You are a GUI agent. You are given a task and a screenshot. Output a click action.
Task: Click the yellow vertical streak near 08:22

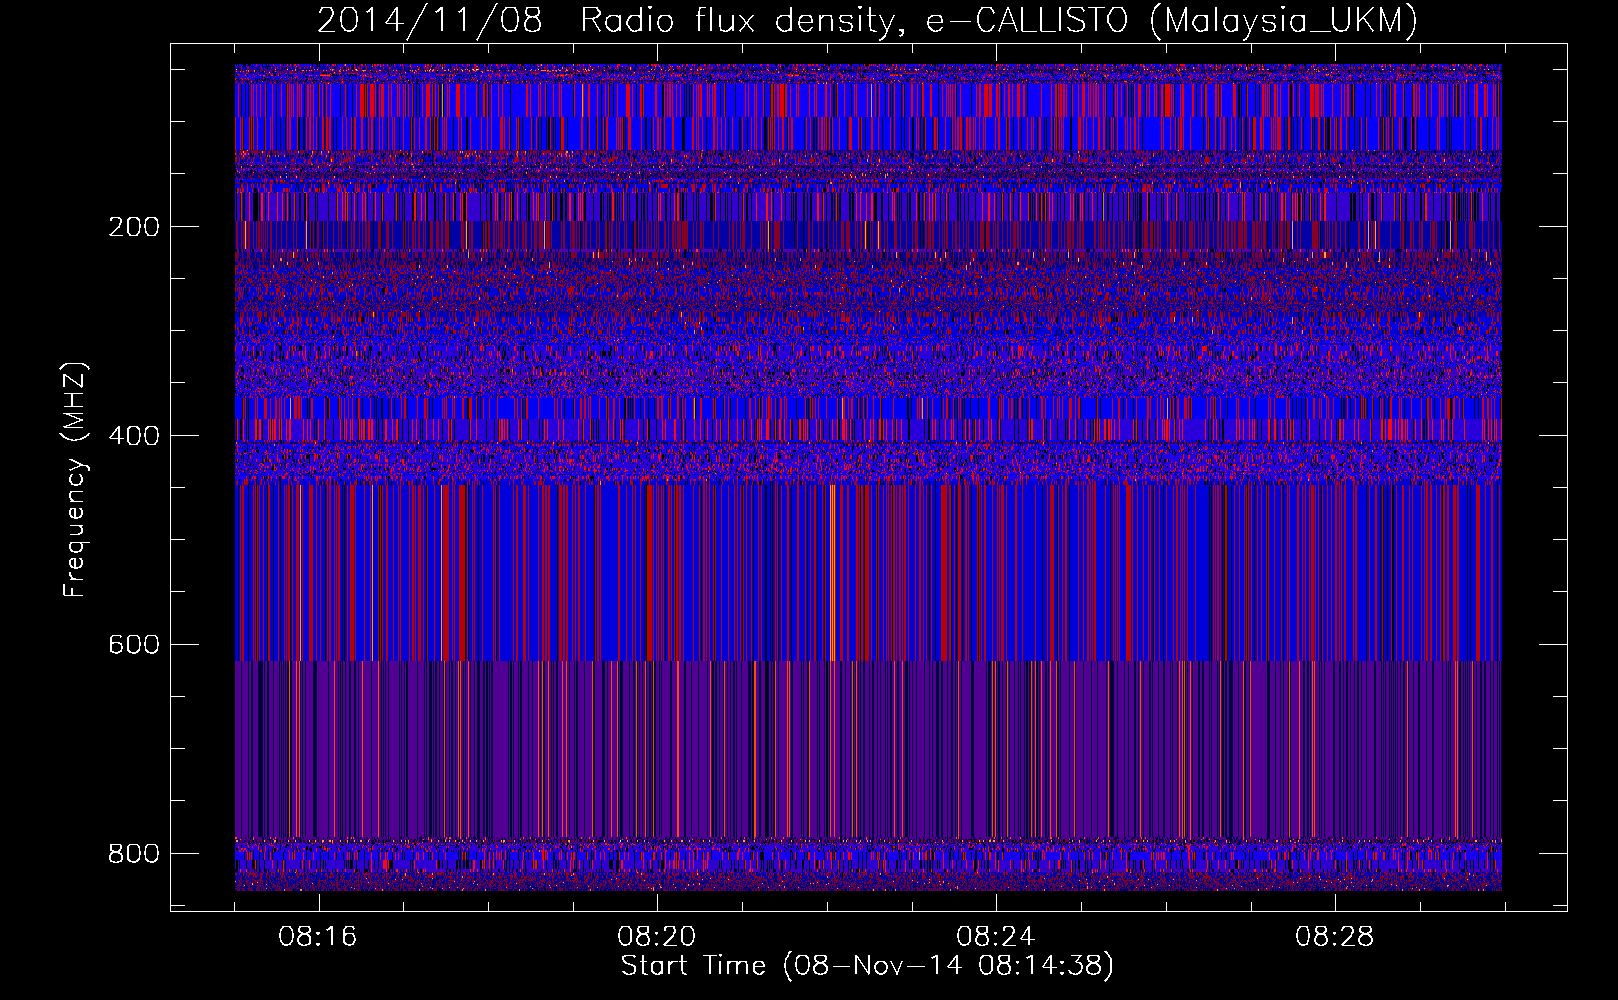pyautogui.click(x=832, y=572)
